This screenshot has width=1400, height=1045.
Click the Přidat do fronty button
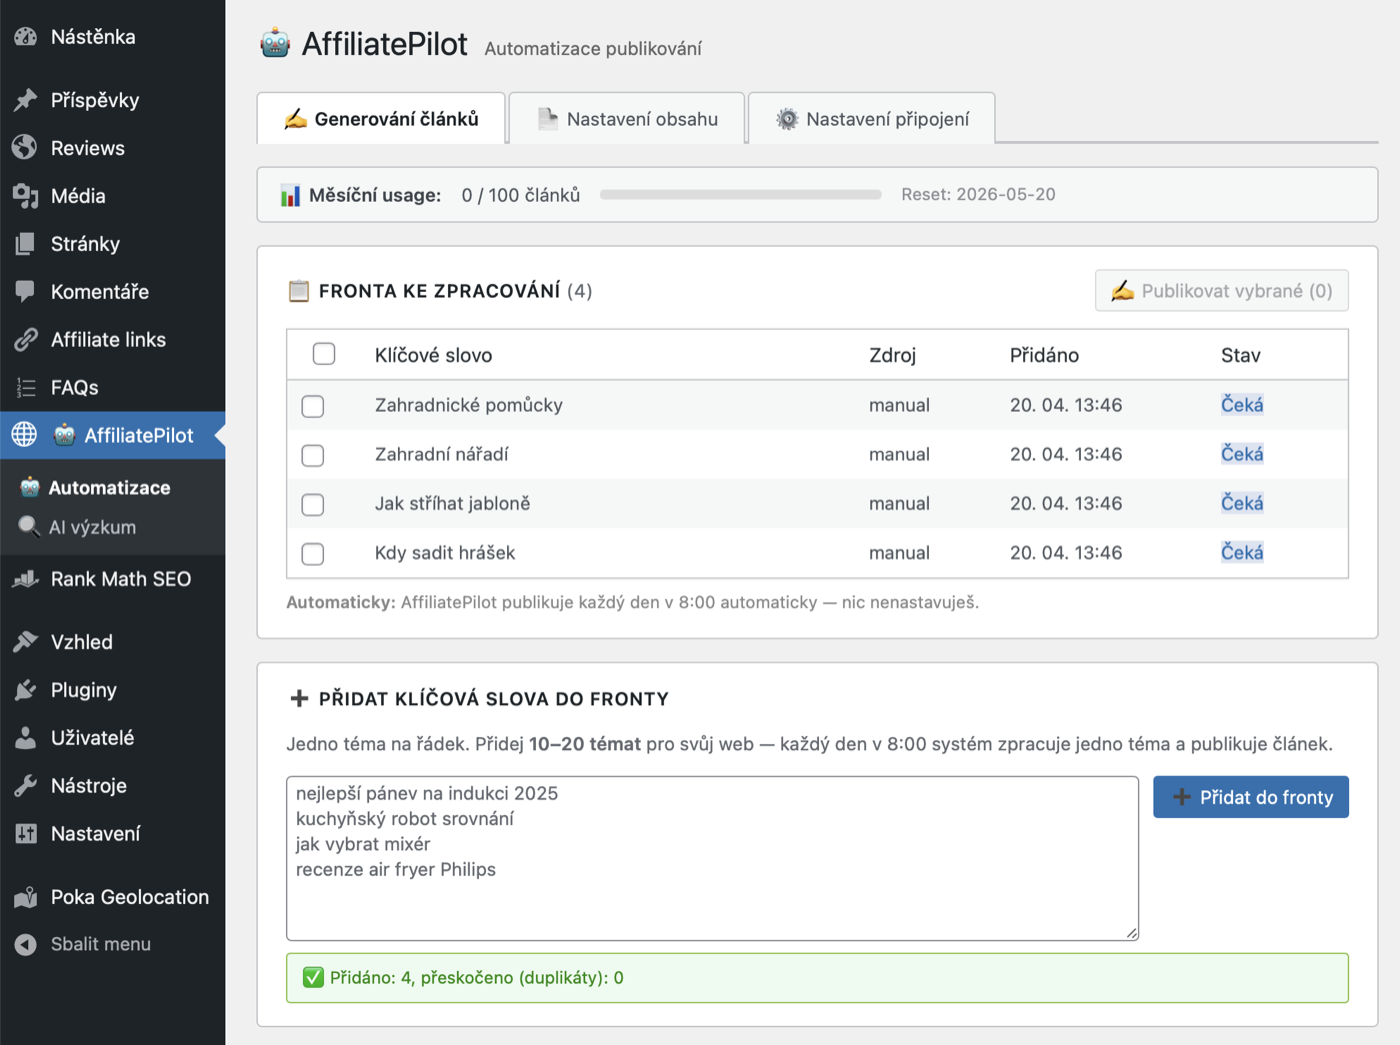[x=1251, y=797]
